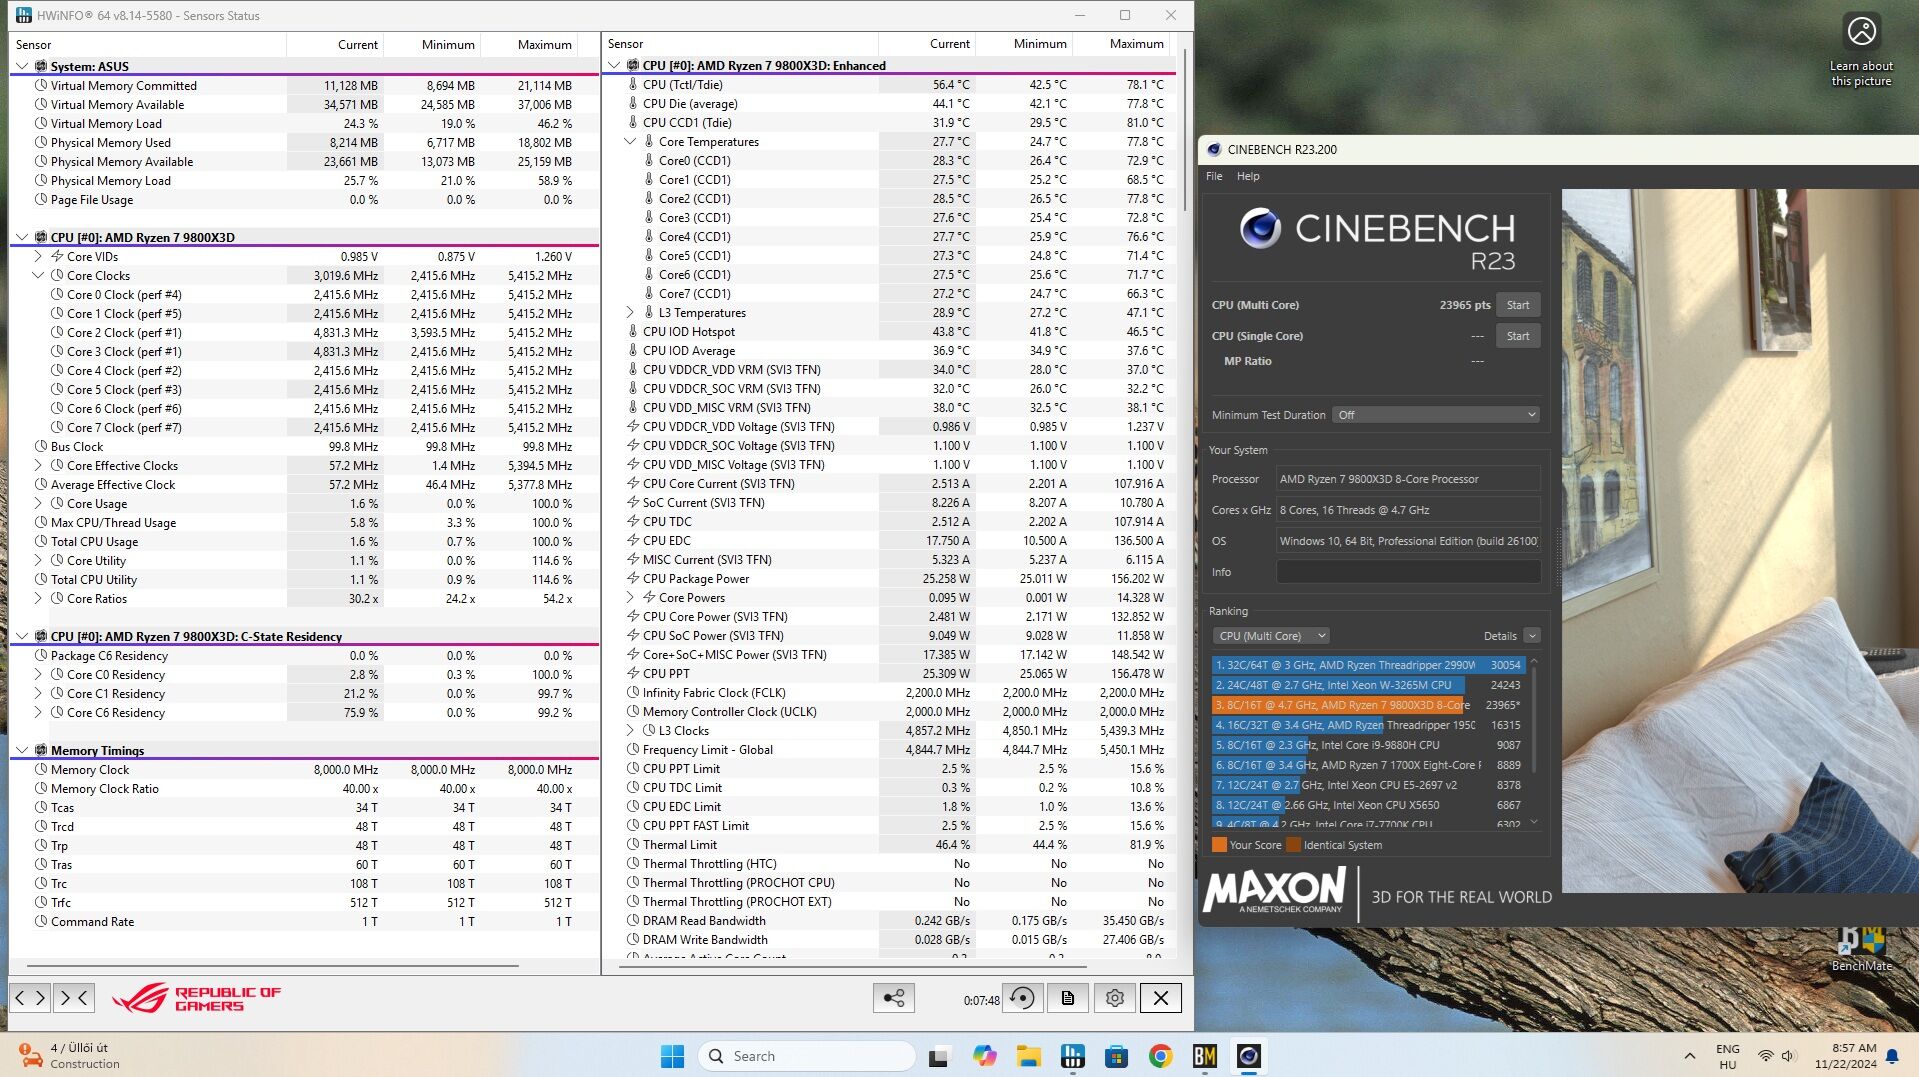Select the Xeon W-3265M ranking entry
The width and height of the screenshot is (1919, 1077).
1368,685
